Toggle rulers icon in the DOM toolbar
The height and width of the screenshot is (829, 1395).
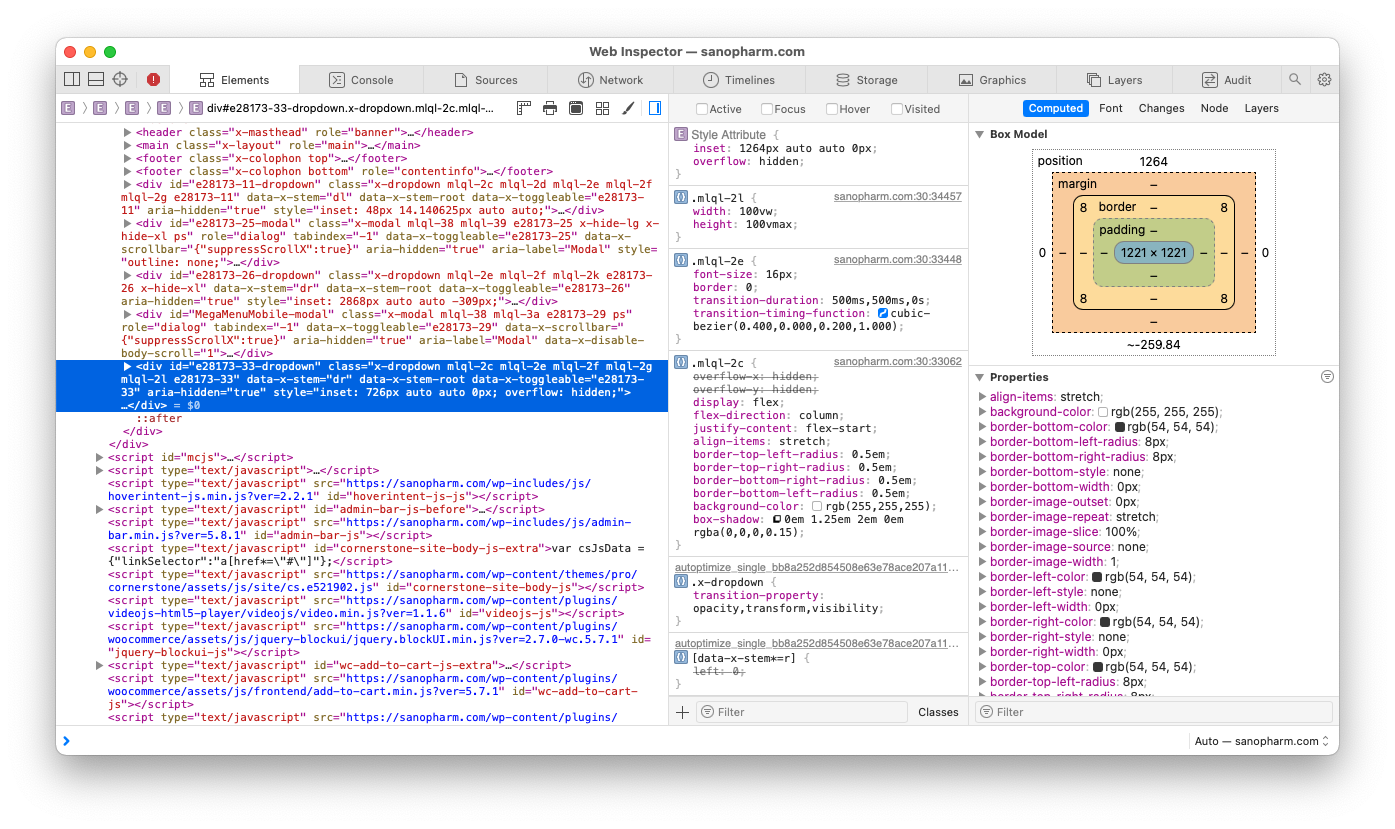[x=524, y=108]
